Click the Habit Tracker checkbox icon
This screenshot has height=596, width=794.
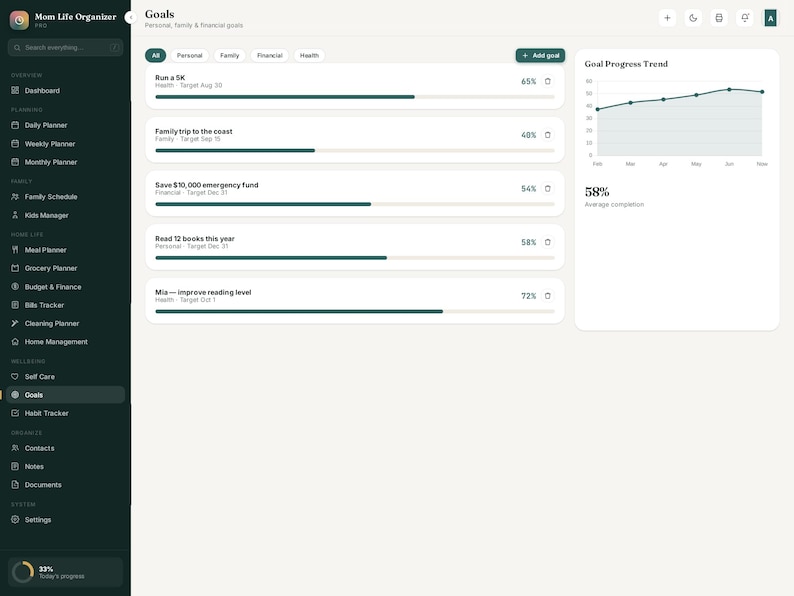(15, 413)
